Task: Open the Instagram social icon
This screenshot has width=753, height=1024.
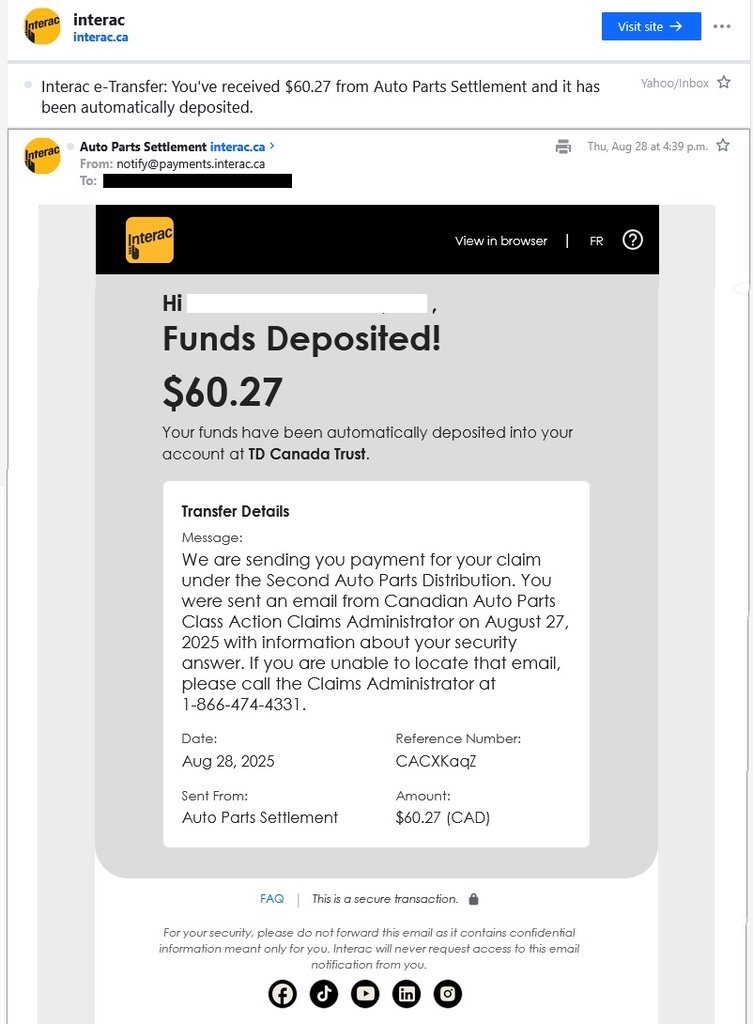Action: click(x=448, y=993)
